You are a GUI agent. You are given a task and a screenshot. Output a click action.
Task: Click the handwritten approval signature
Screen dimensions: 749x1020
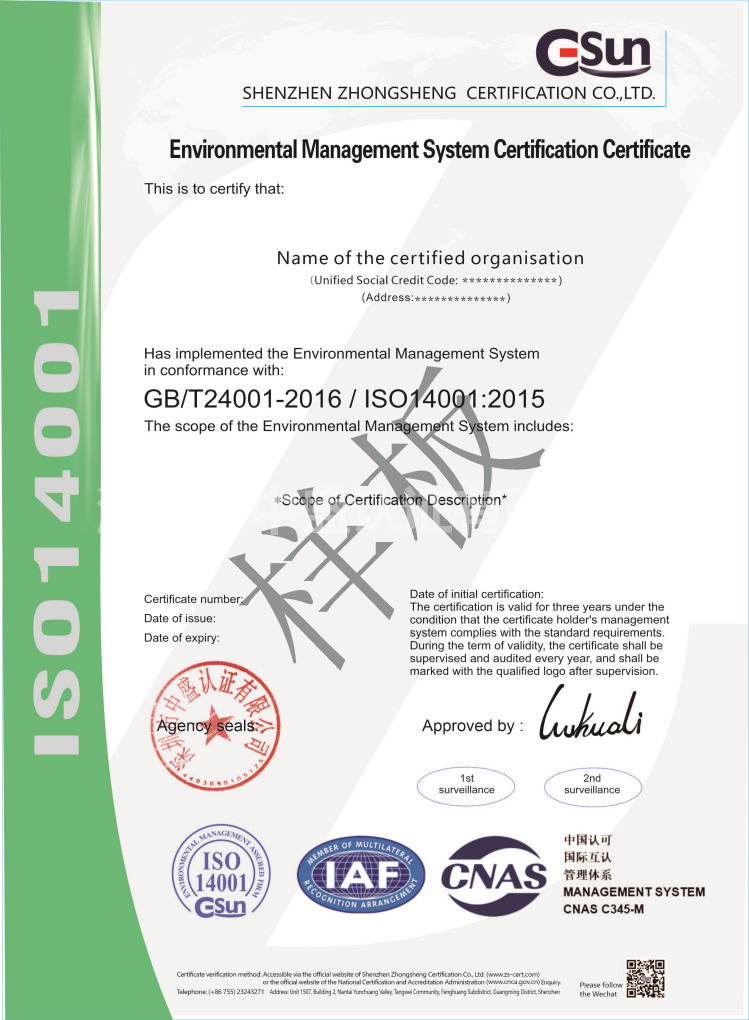point(590,714)
